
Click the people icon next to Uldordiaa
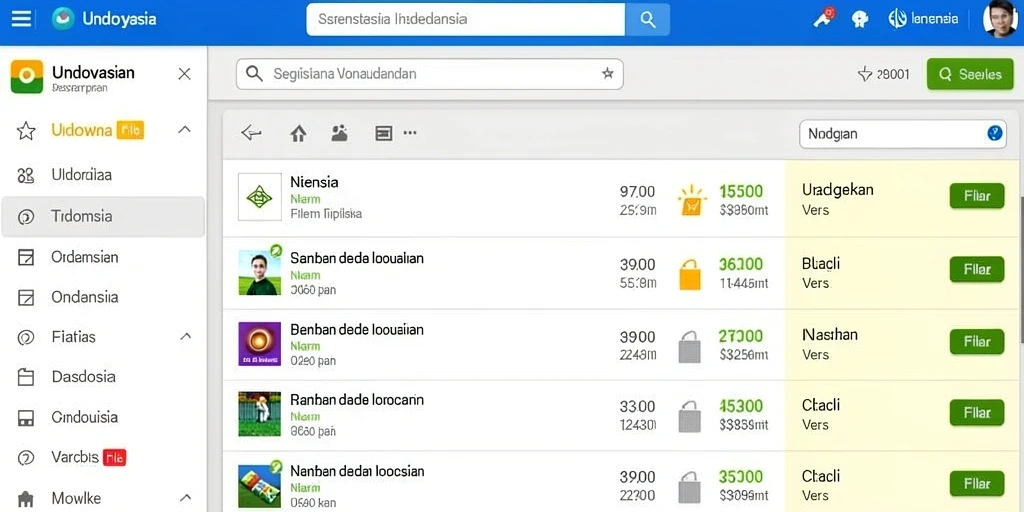(25, 175)
